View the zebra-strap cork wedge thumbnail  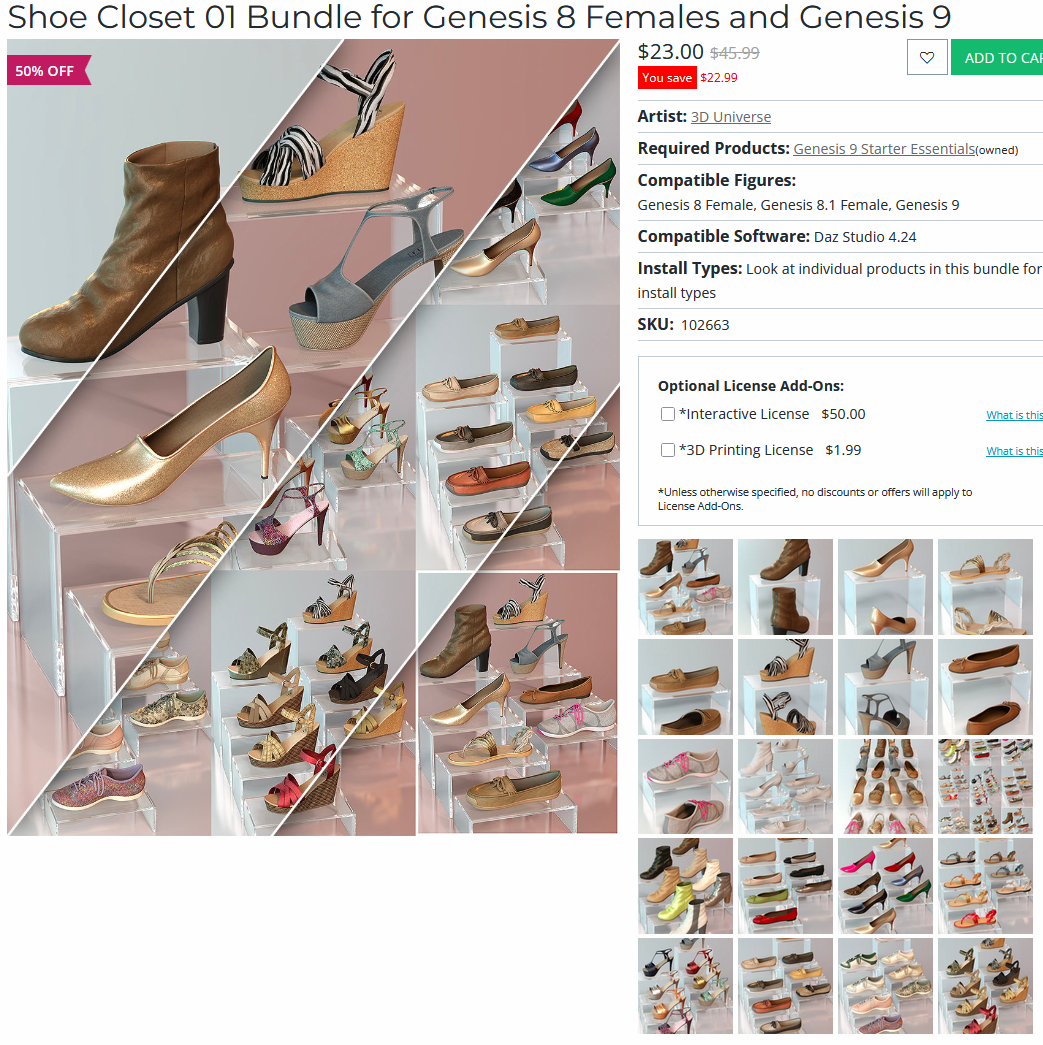click(x=785, y=686)
